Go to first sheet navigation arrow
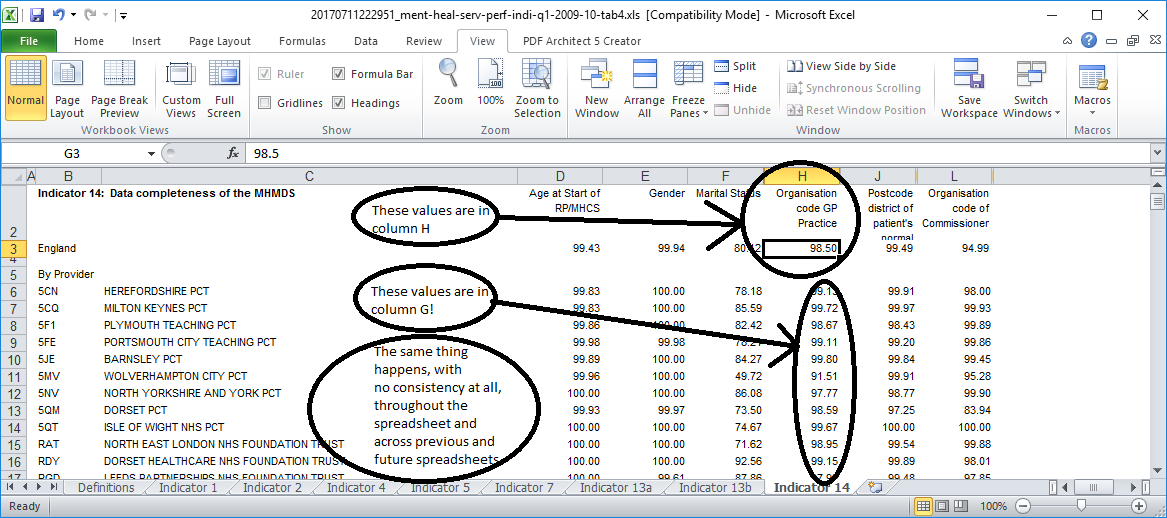The height and width of the screenshot is (518, 1167). pyautogui.click(x=10, y=487)
